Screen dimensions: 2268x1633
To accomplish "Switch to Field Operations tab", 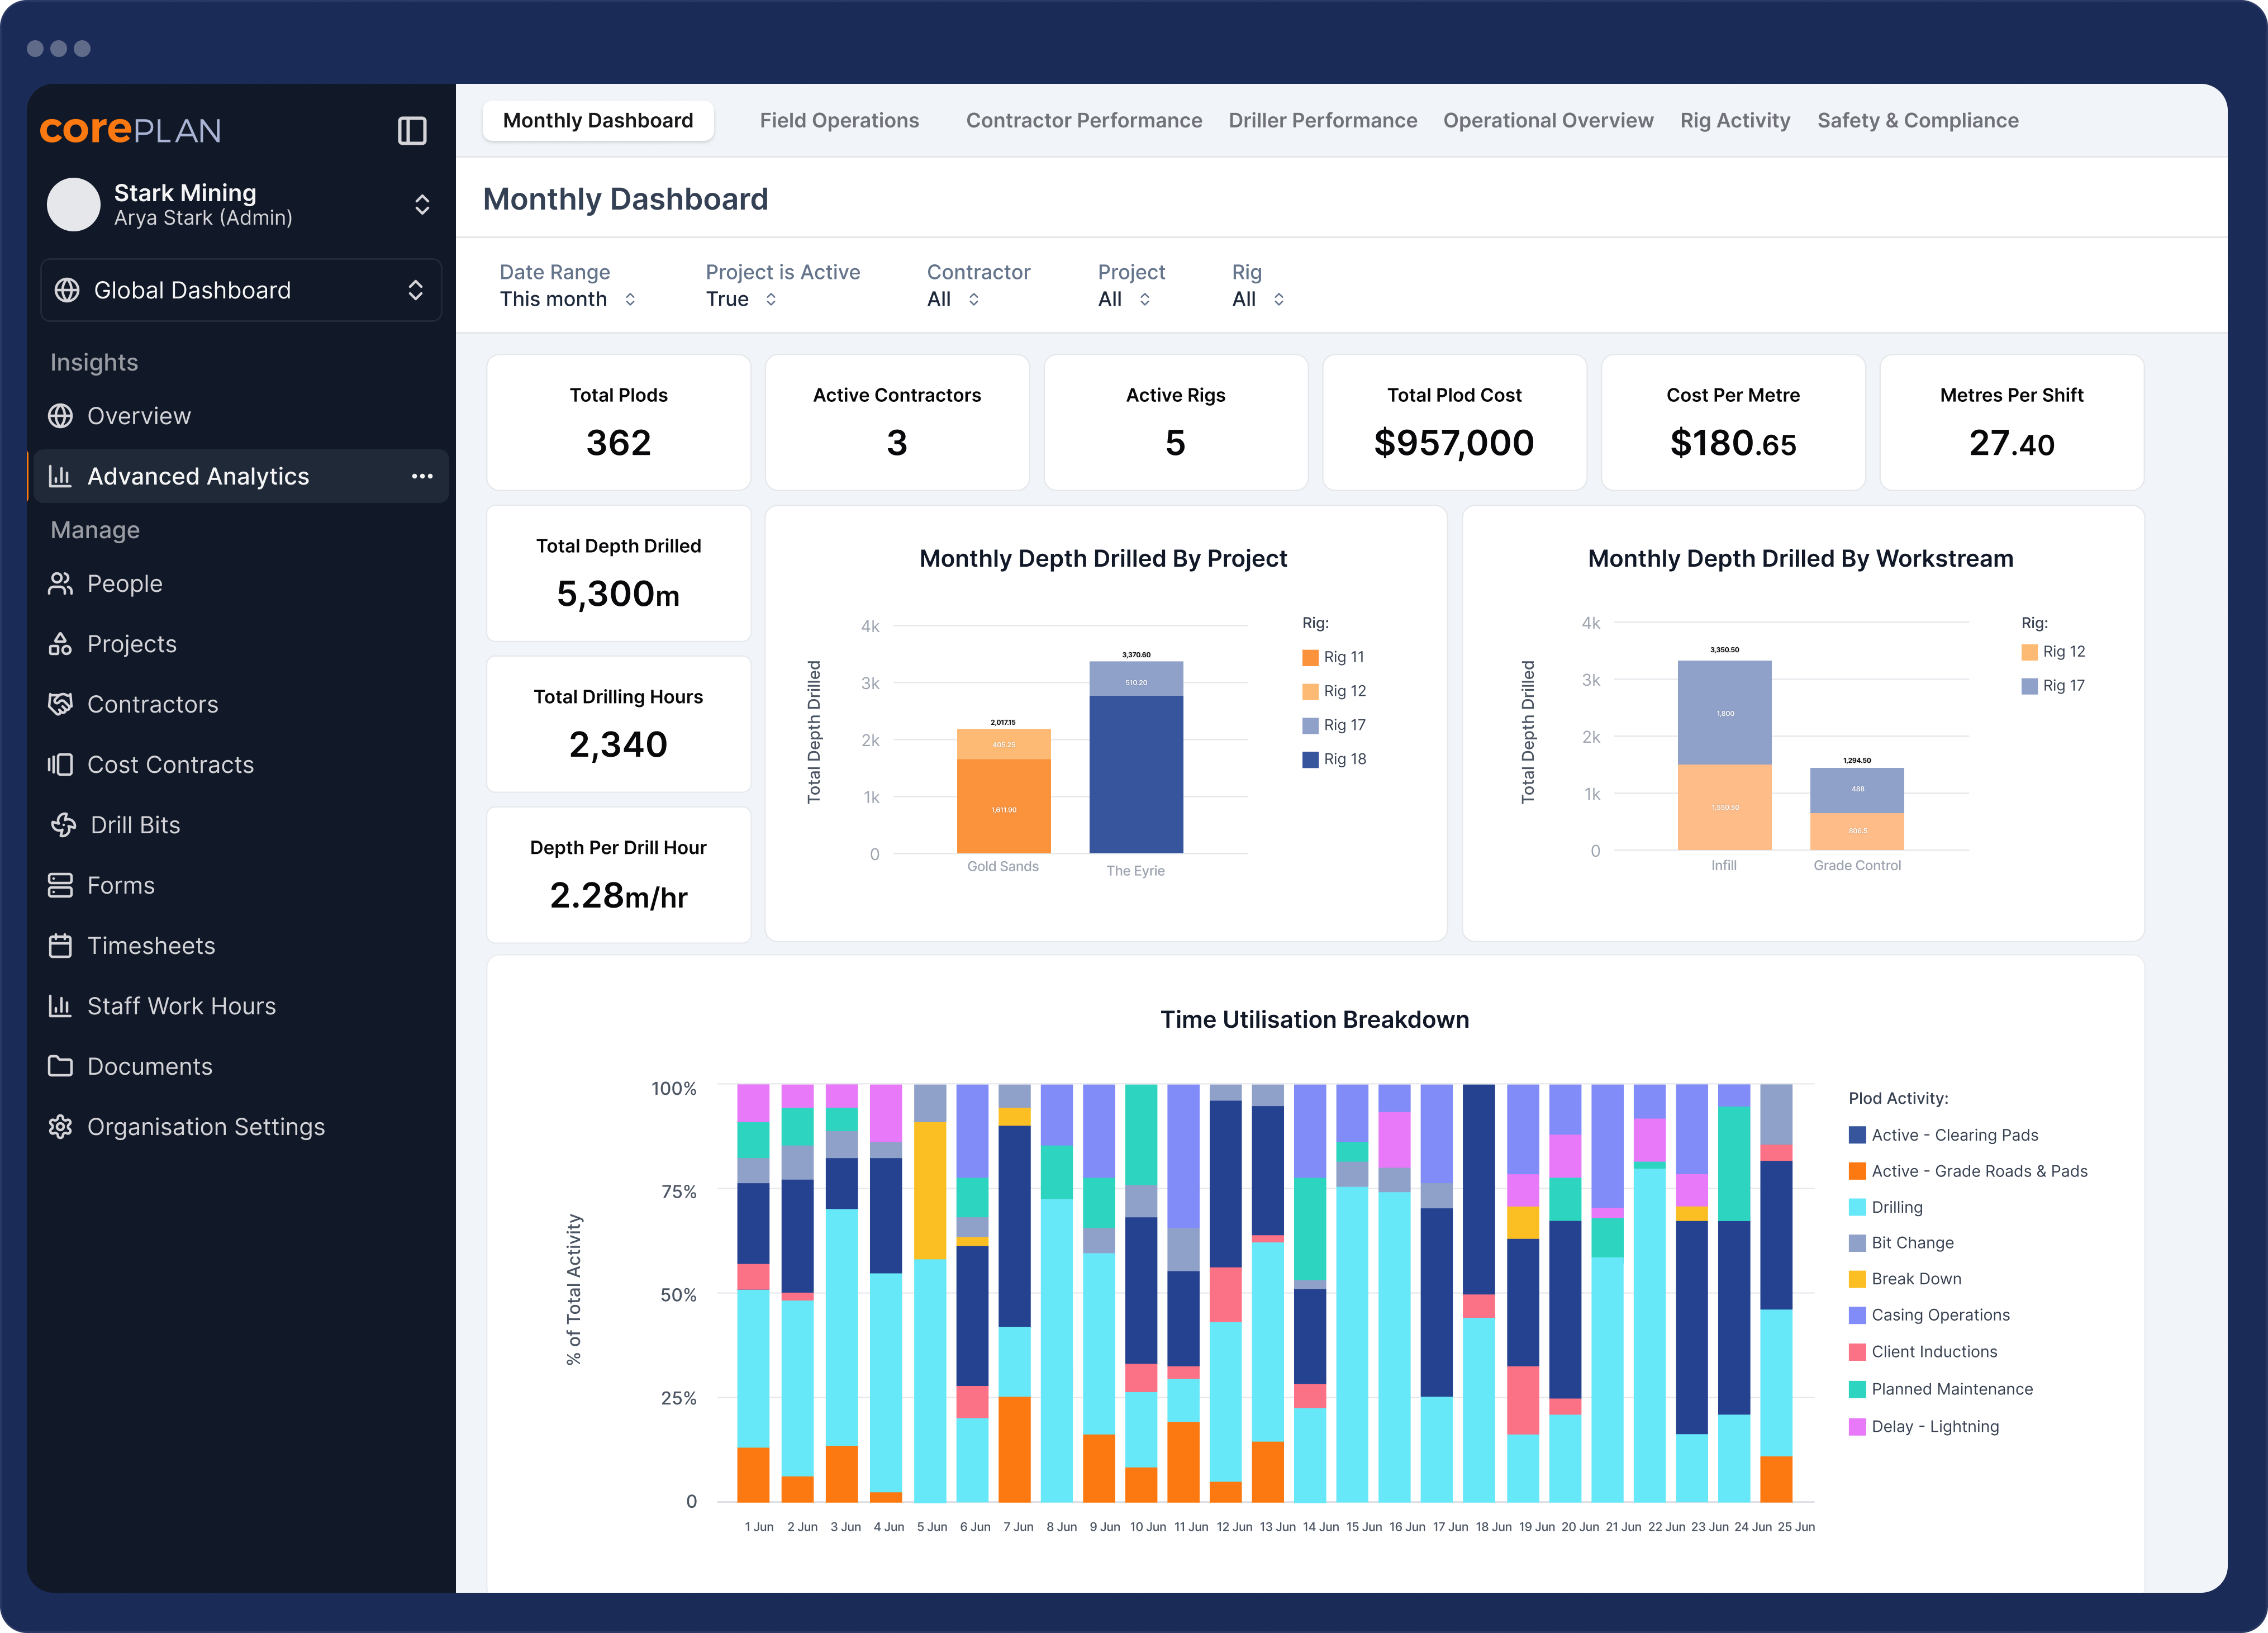I will [x=838, y=120].
